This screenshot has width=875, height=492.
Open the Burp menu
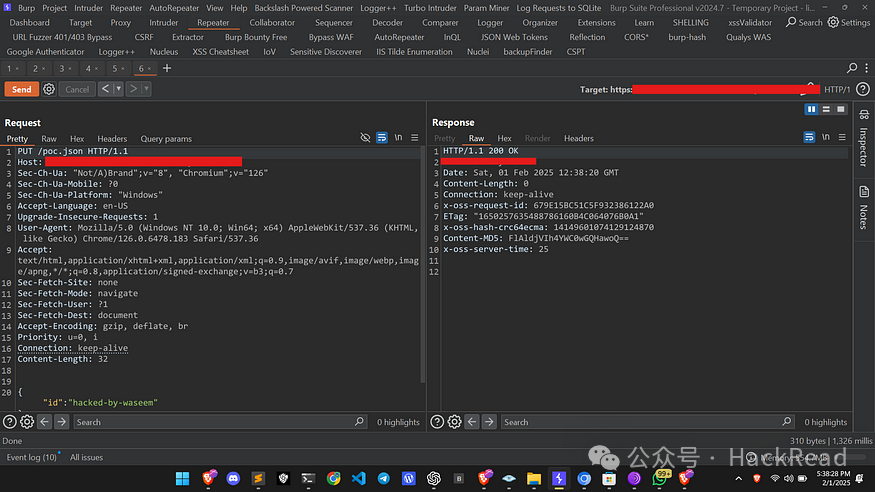point(26,8)
